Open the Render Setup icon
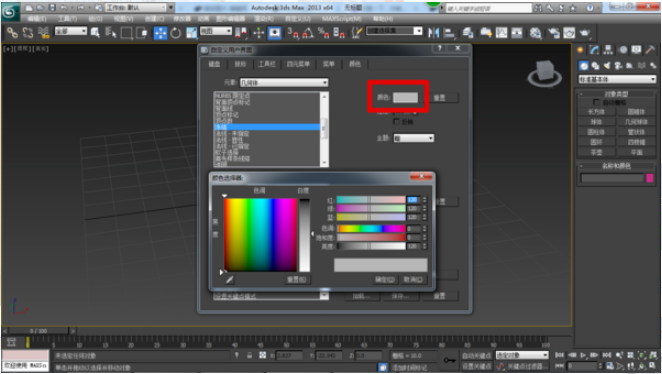 553,33
